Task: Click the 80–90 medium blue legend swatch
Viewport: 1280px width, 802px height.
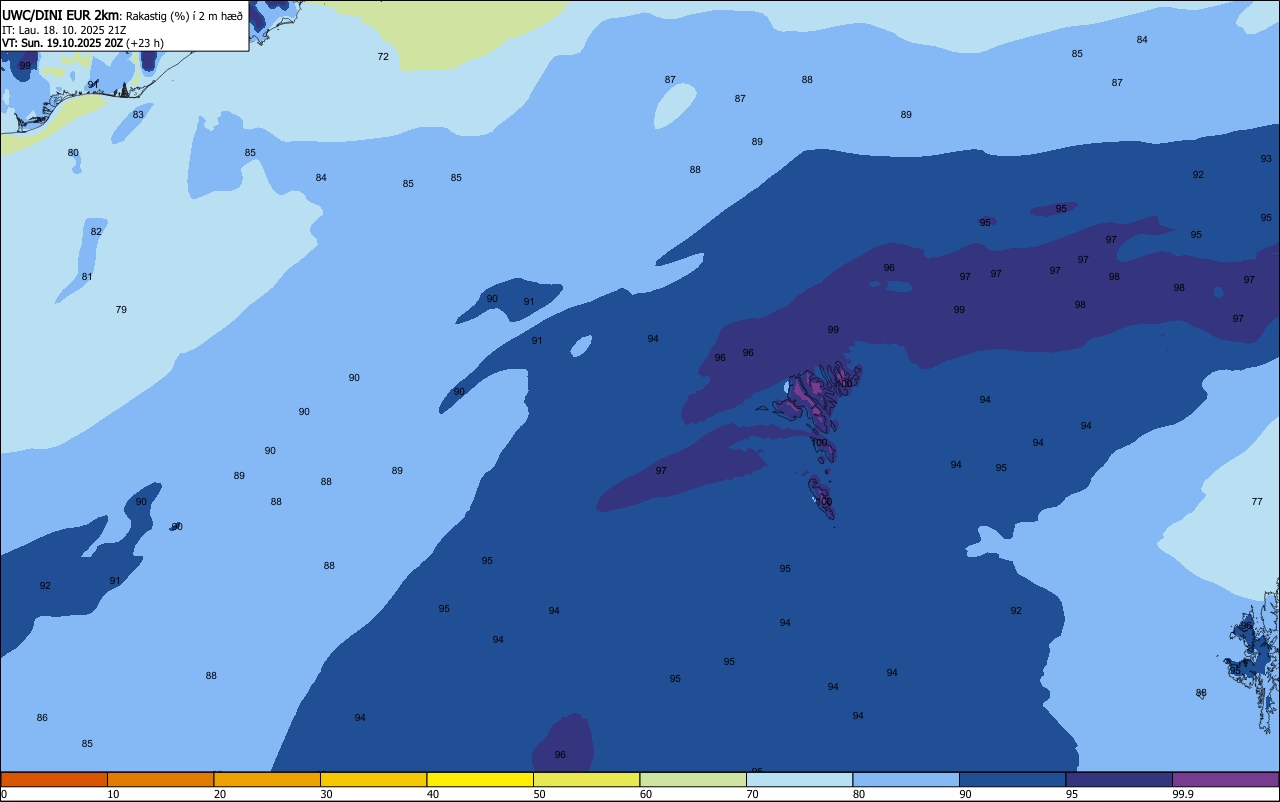Action: click(x=906, y=779)
